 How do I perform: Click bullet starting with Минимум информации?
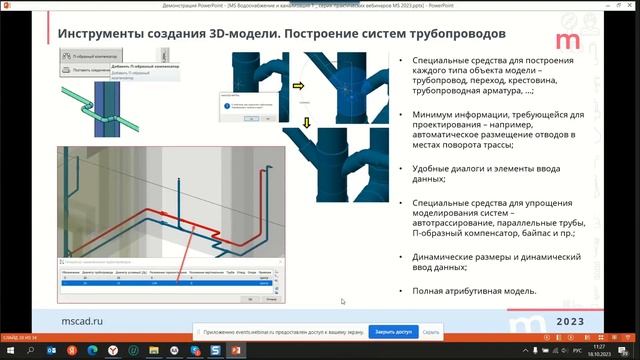[498, 129]
